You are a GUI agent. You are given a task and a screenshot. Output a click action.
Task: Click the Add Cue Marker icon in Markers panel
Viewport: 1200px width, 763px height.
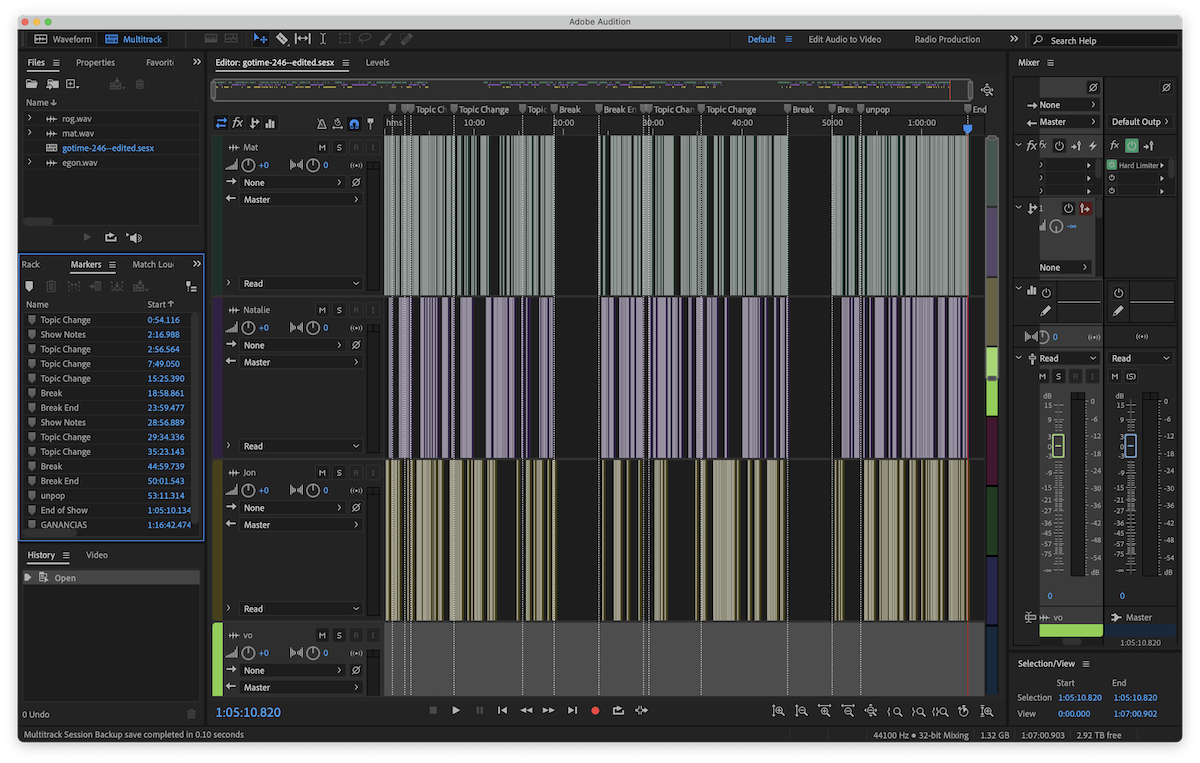pos(30,286)
